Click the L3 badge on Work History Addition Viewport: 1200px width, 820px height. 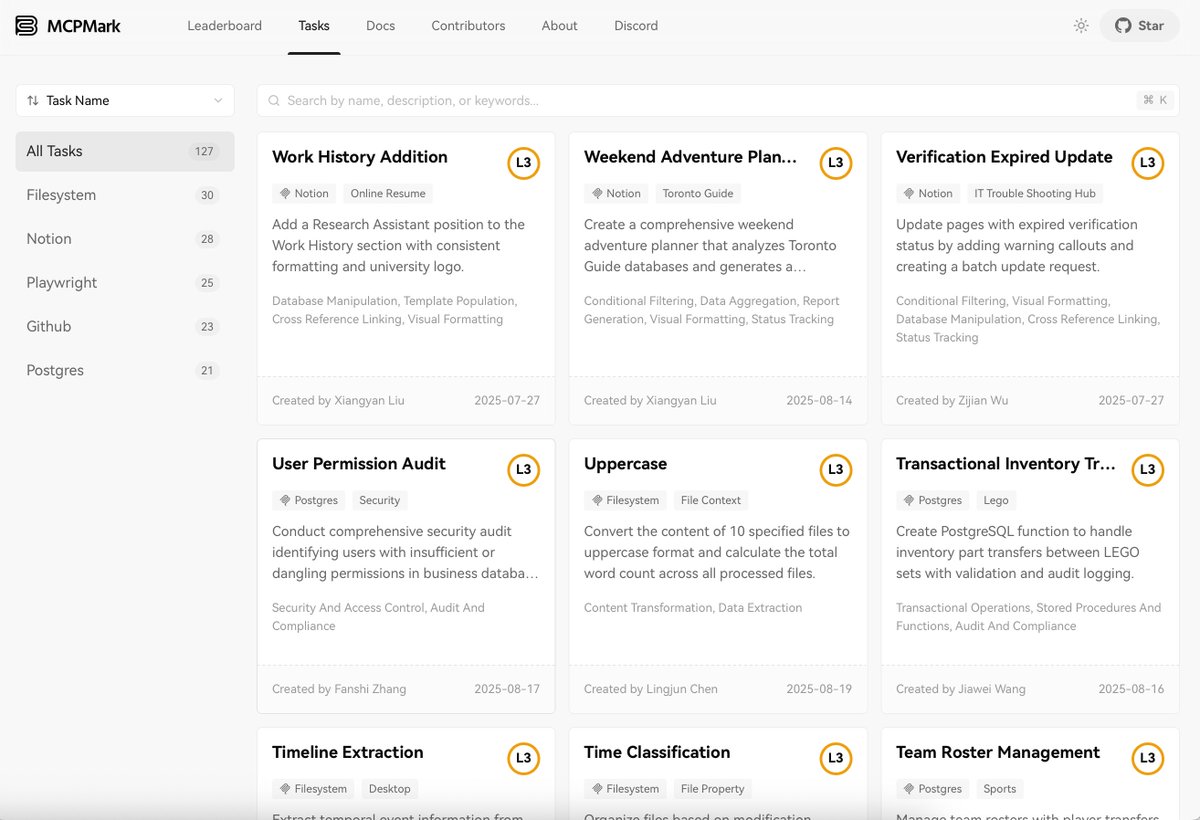[523, 163]
